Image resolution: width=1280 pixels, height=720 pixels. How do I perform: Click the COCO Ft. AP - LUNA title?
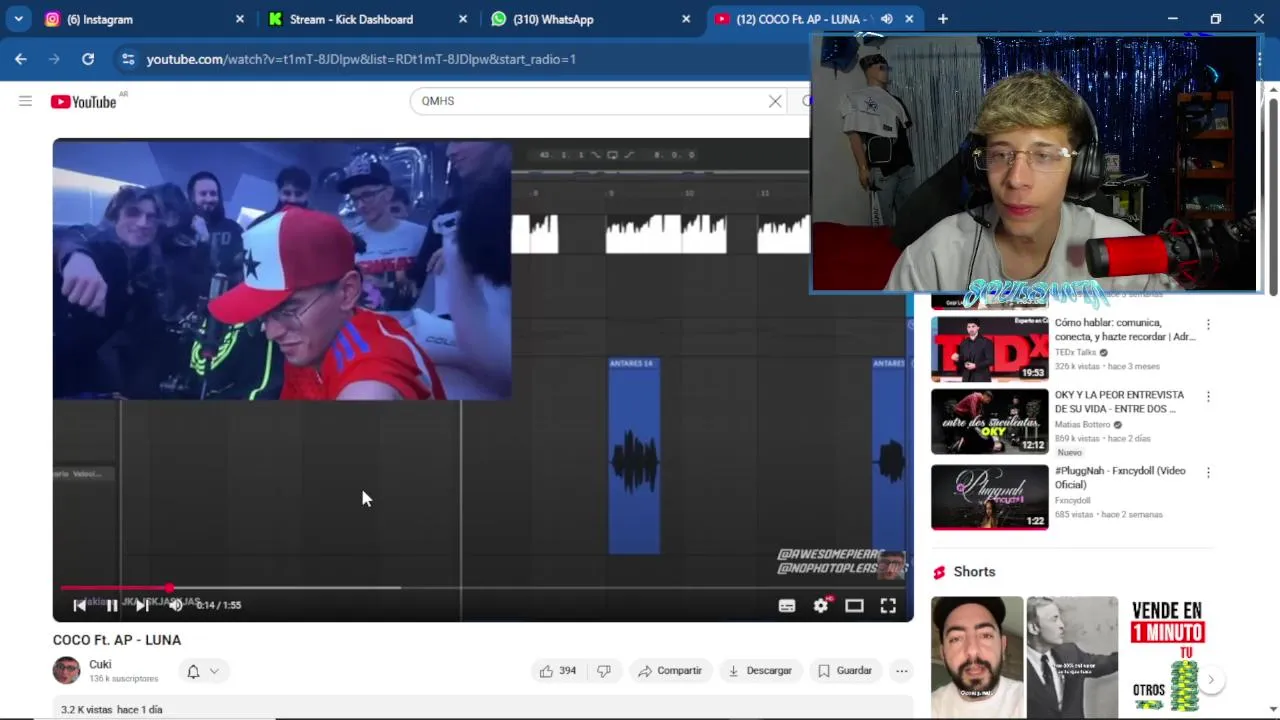tap(117, 640)
